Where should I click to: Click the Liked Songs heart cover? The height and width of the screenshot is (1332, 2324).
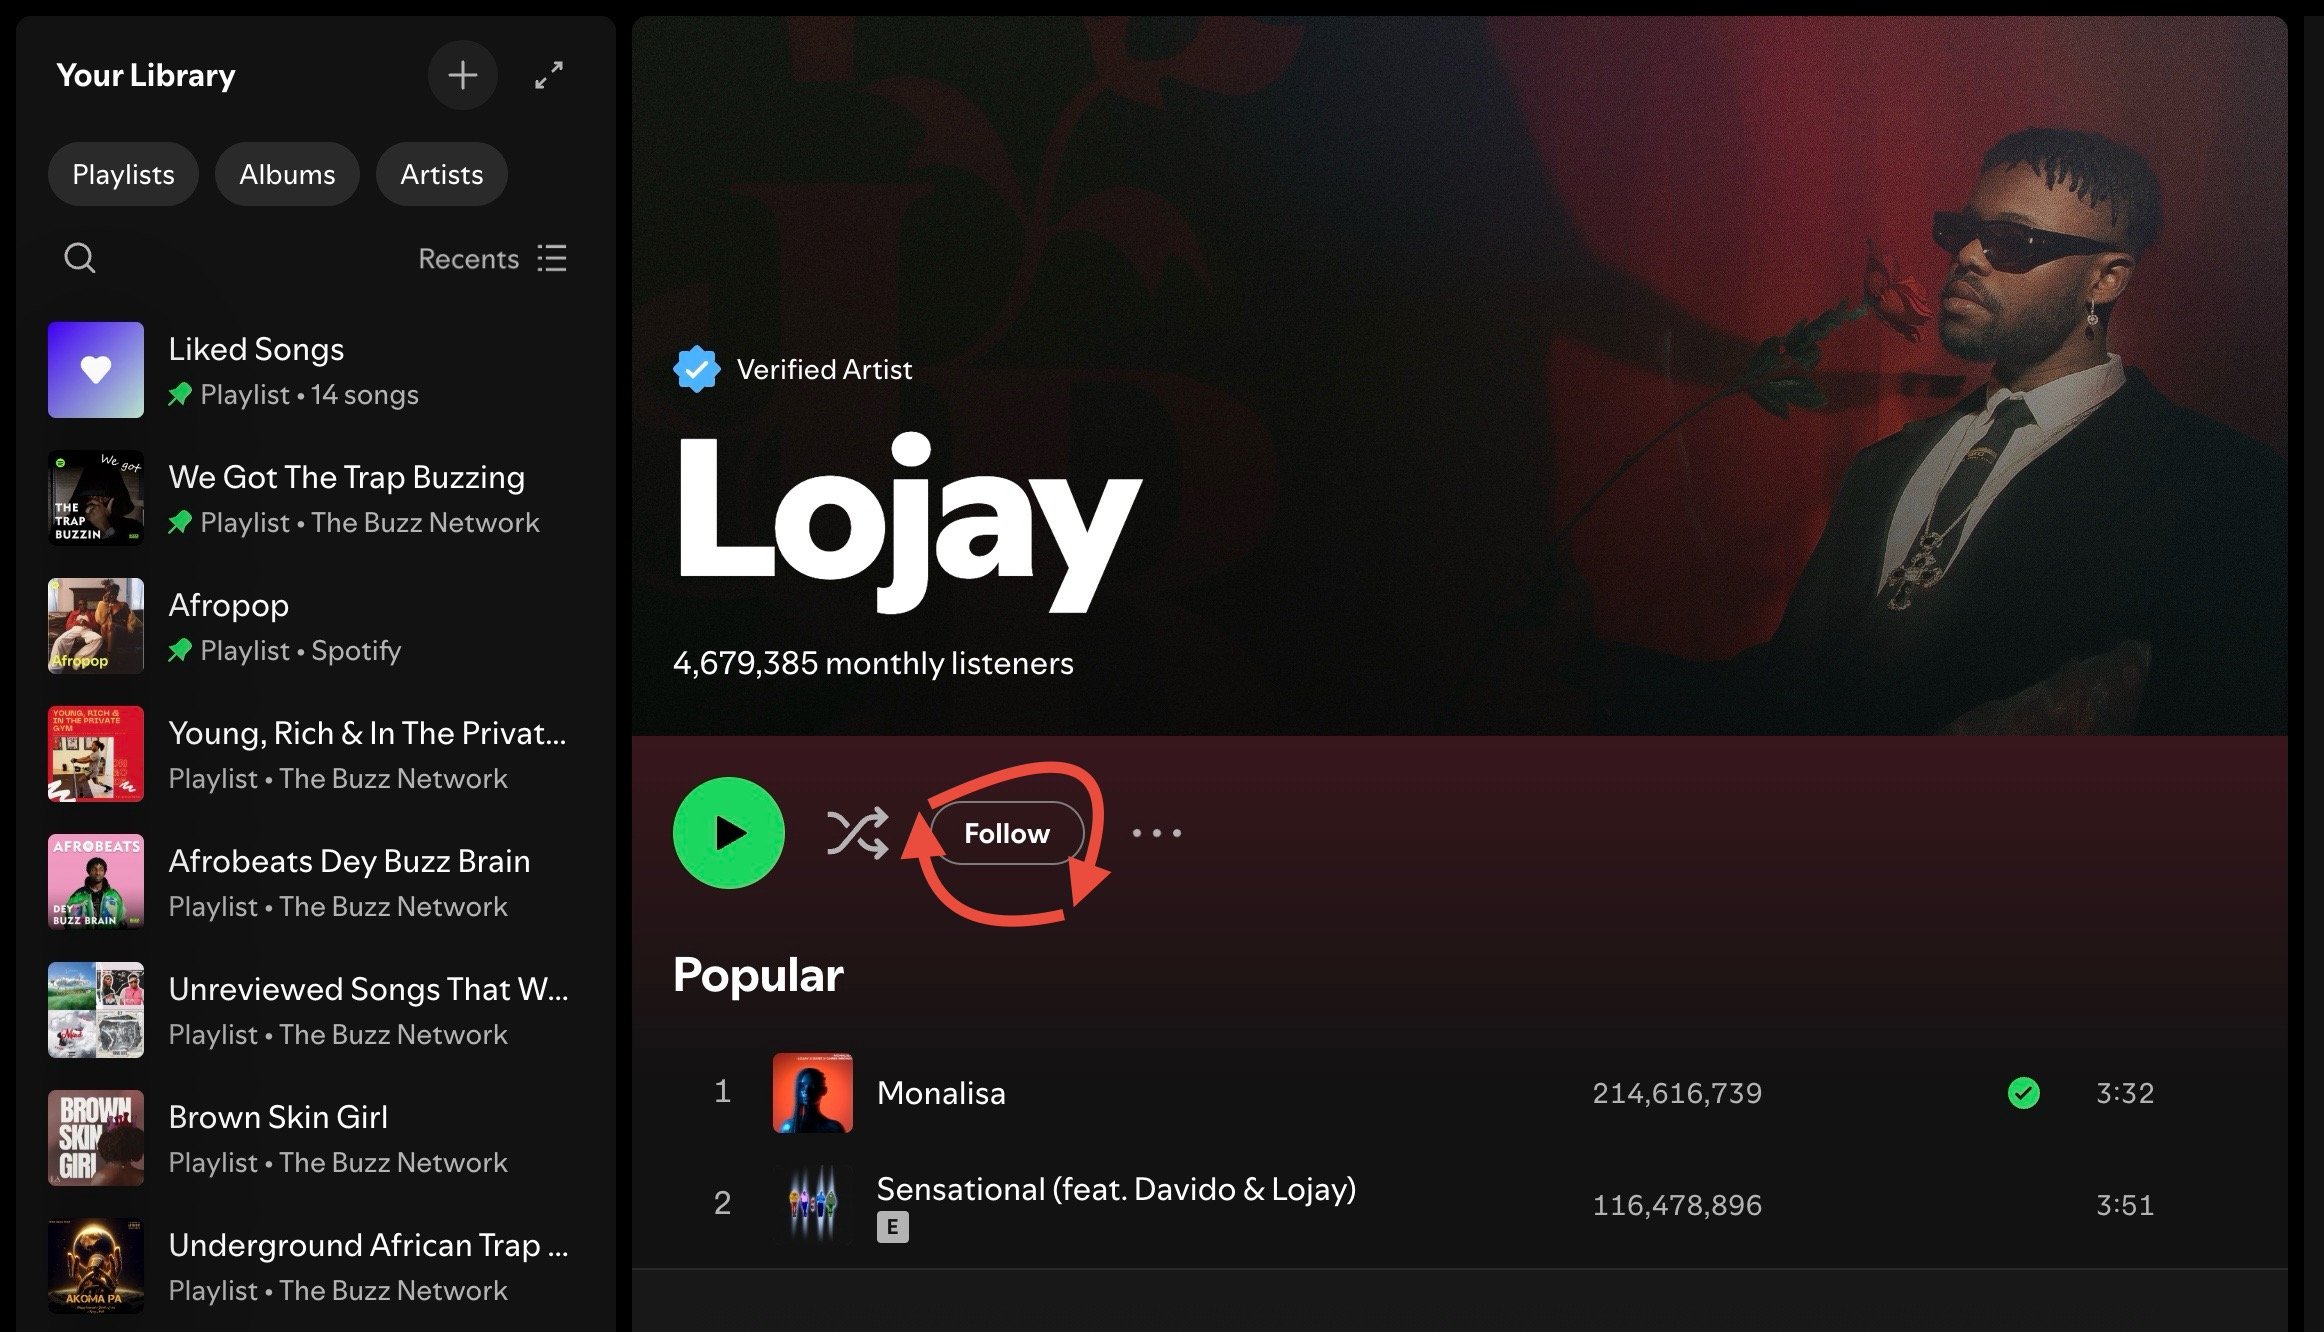[x=96, y=370]
